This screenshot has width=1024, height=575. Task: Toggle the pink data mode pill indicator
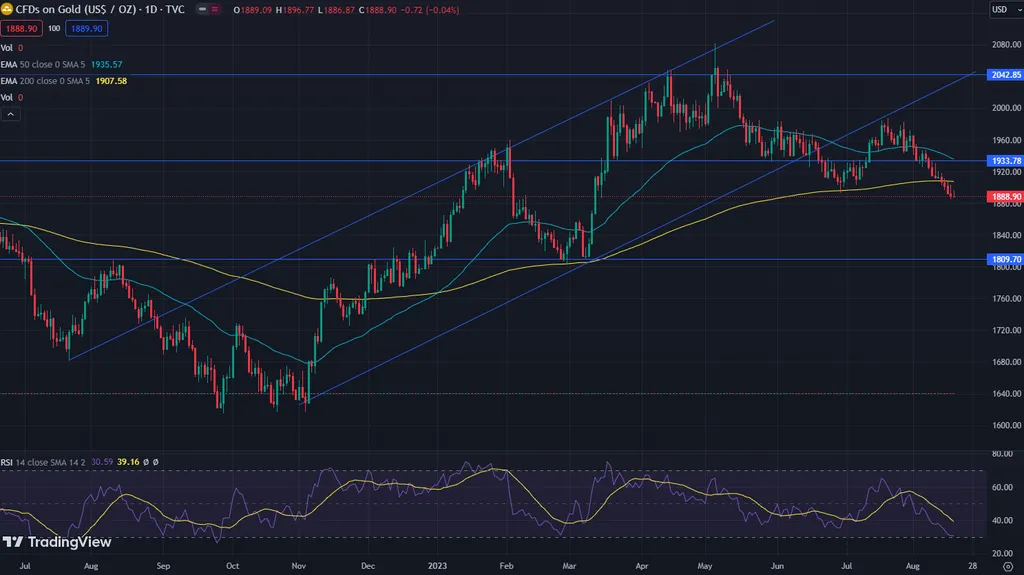click(214, 10)
